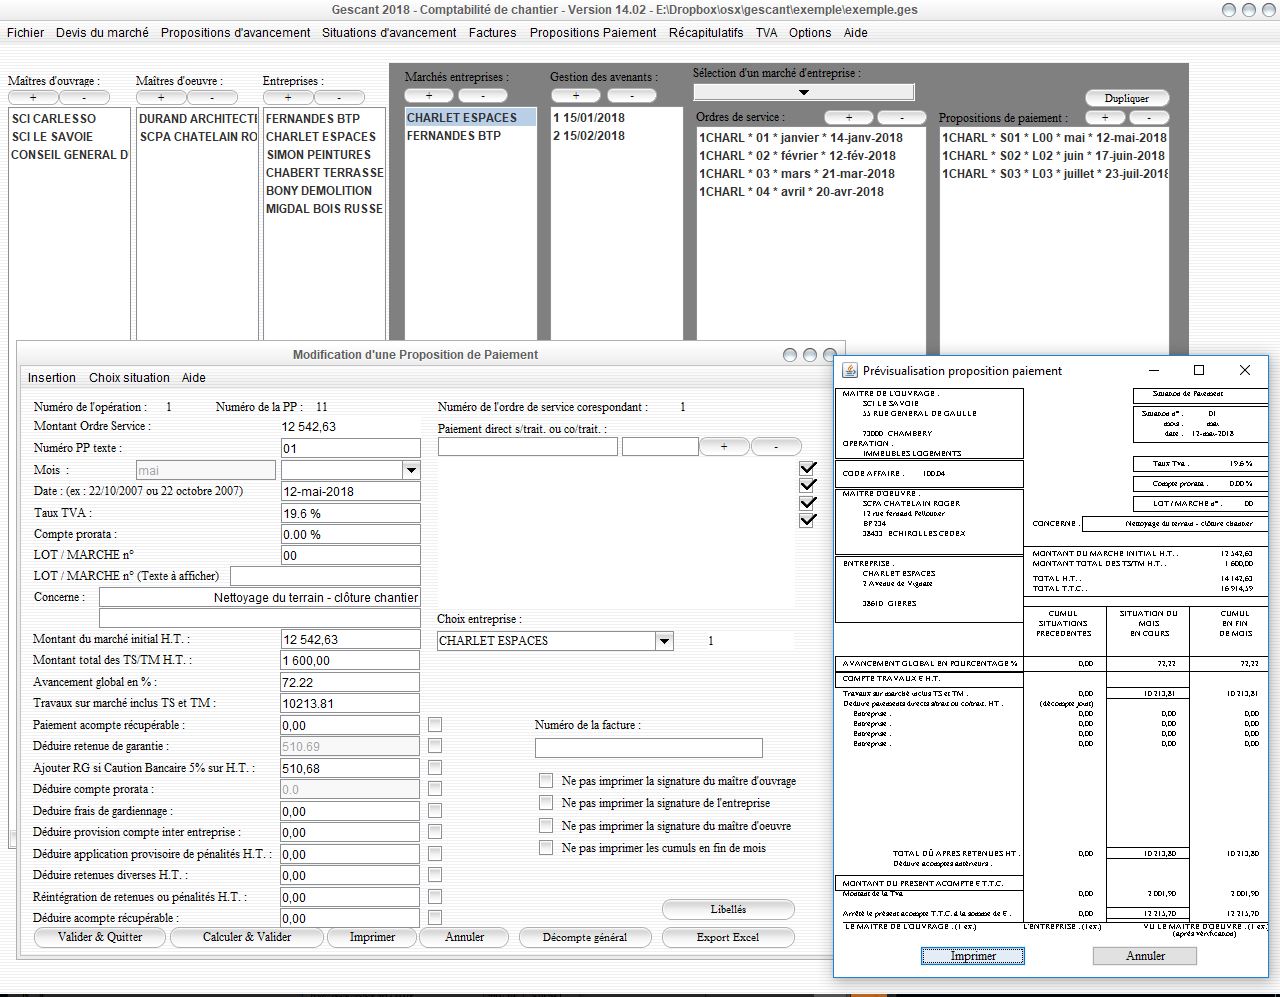Enable Ne pas imprimer les cumuls fin de mois
Screen dimensions: 1280x997
coord(545,847)
